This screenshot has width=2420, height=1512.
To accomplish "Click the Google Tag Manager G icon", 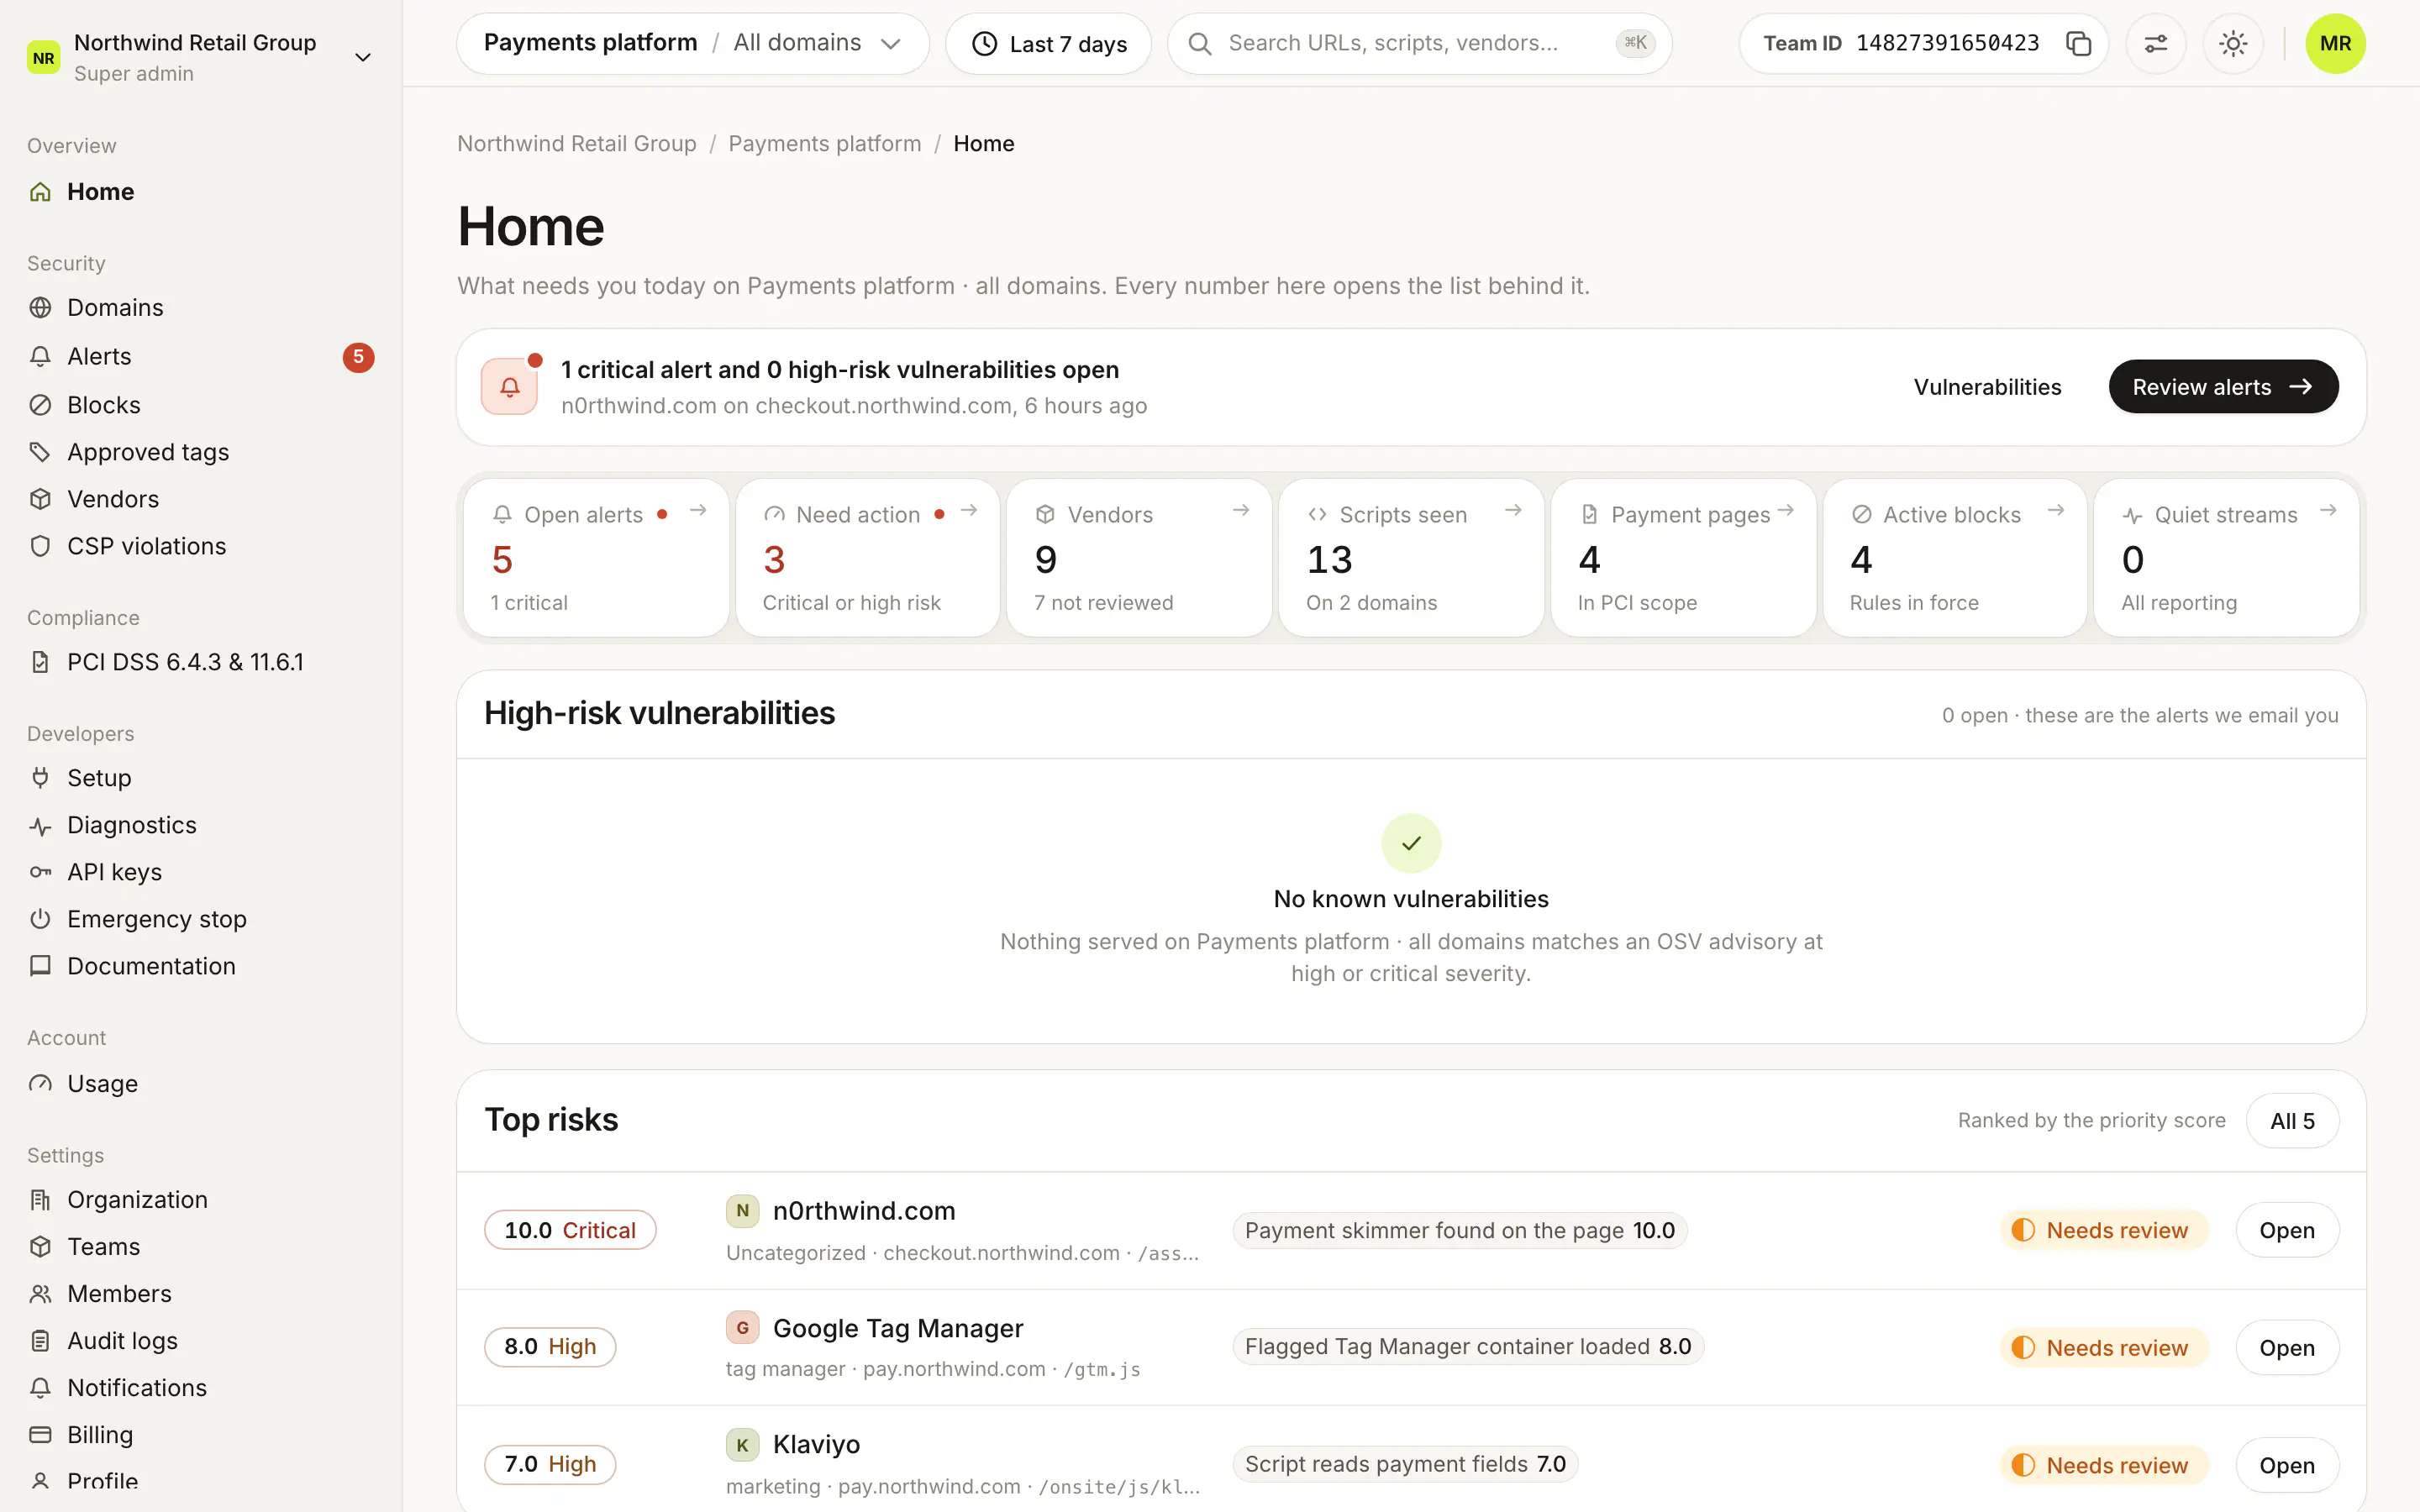I will click(742, 1328).
